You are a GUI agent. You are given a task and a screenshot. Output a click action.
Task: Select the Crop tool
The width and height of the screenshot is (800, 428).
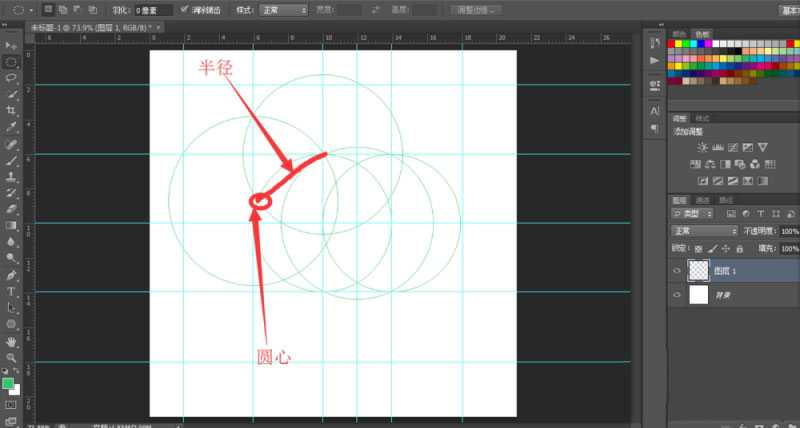[11, 111]
